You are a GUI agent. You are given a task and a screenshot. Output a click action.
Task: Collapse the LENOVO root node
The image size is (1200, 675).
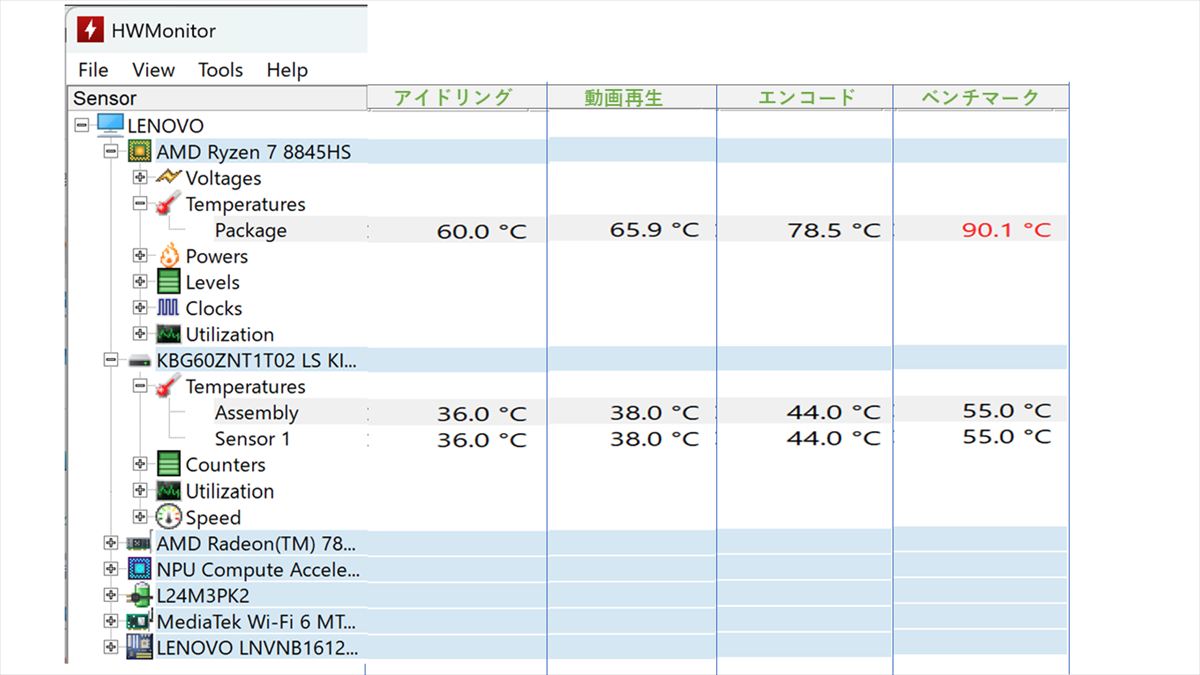(x=82, y=126)
